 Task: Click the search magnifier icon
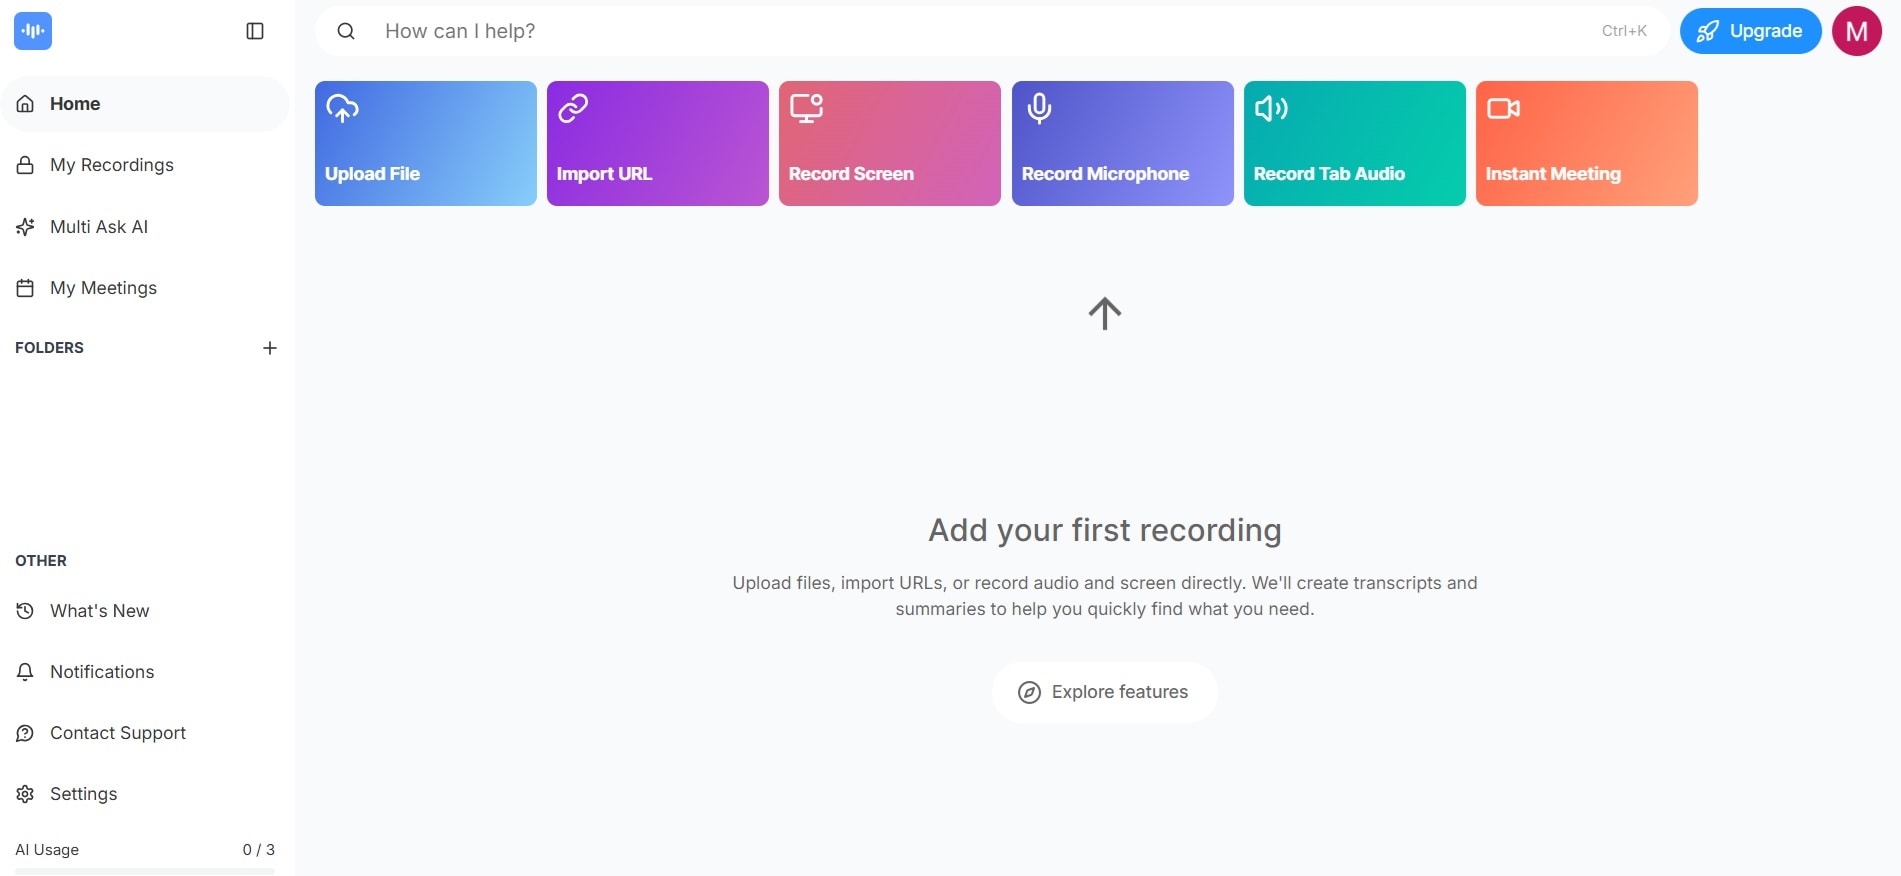click(346, 31)
